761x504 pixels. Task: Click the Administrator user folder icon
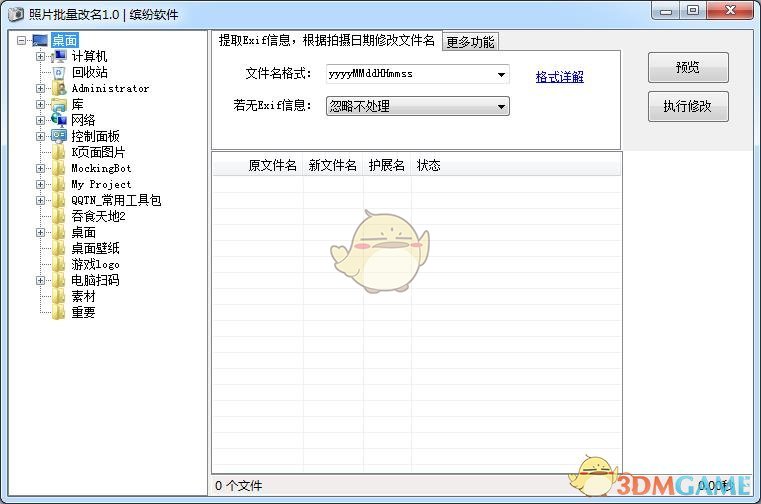tap(59, 89)
